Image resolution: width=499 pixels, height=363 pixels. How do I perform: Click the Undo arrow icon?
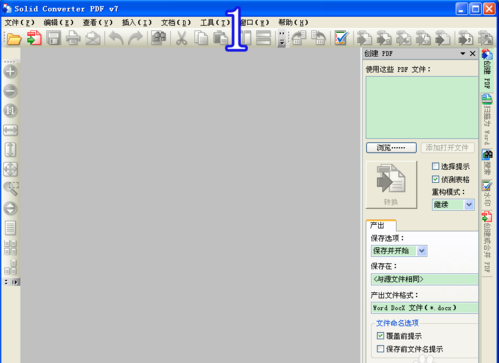point(116,38)
